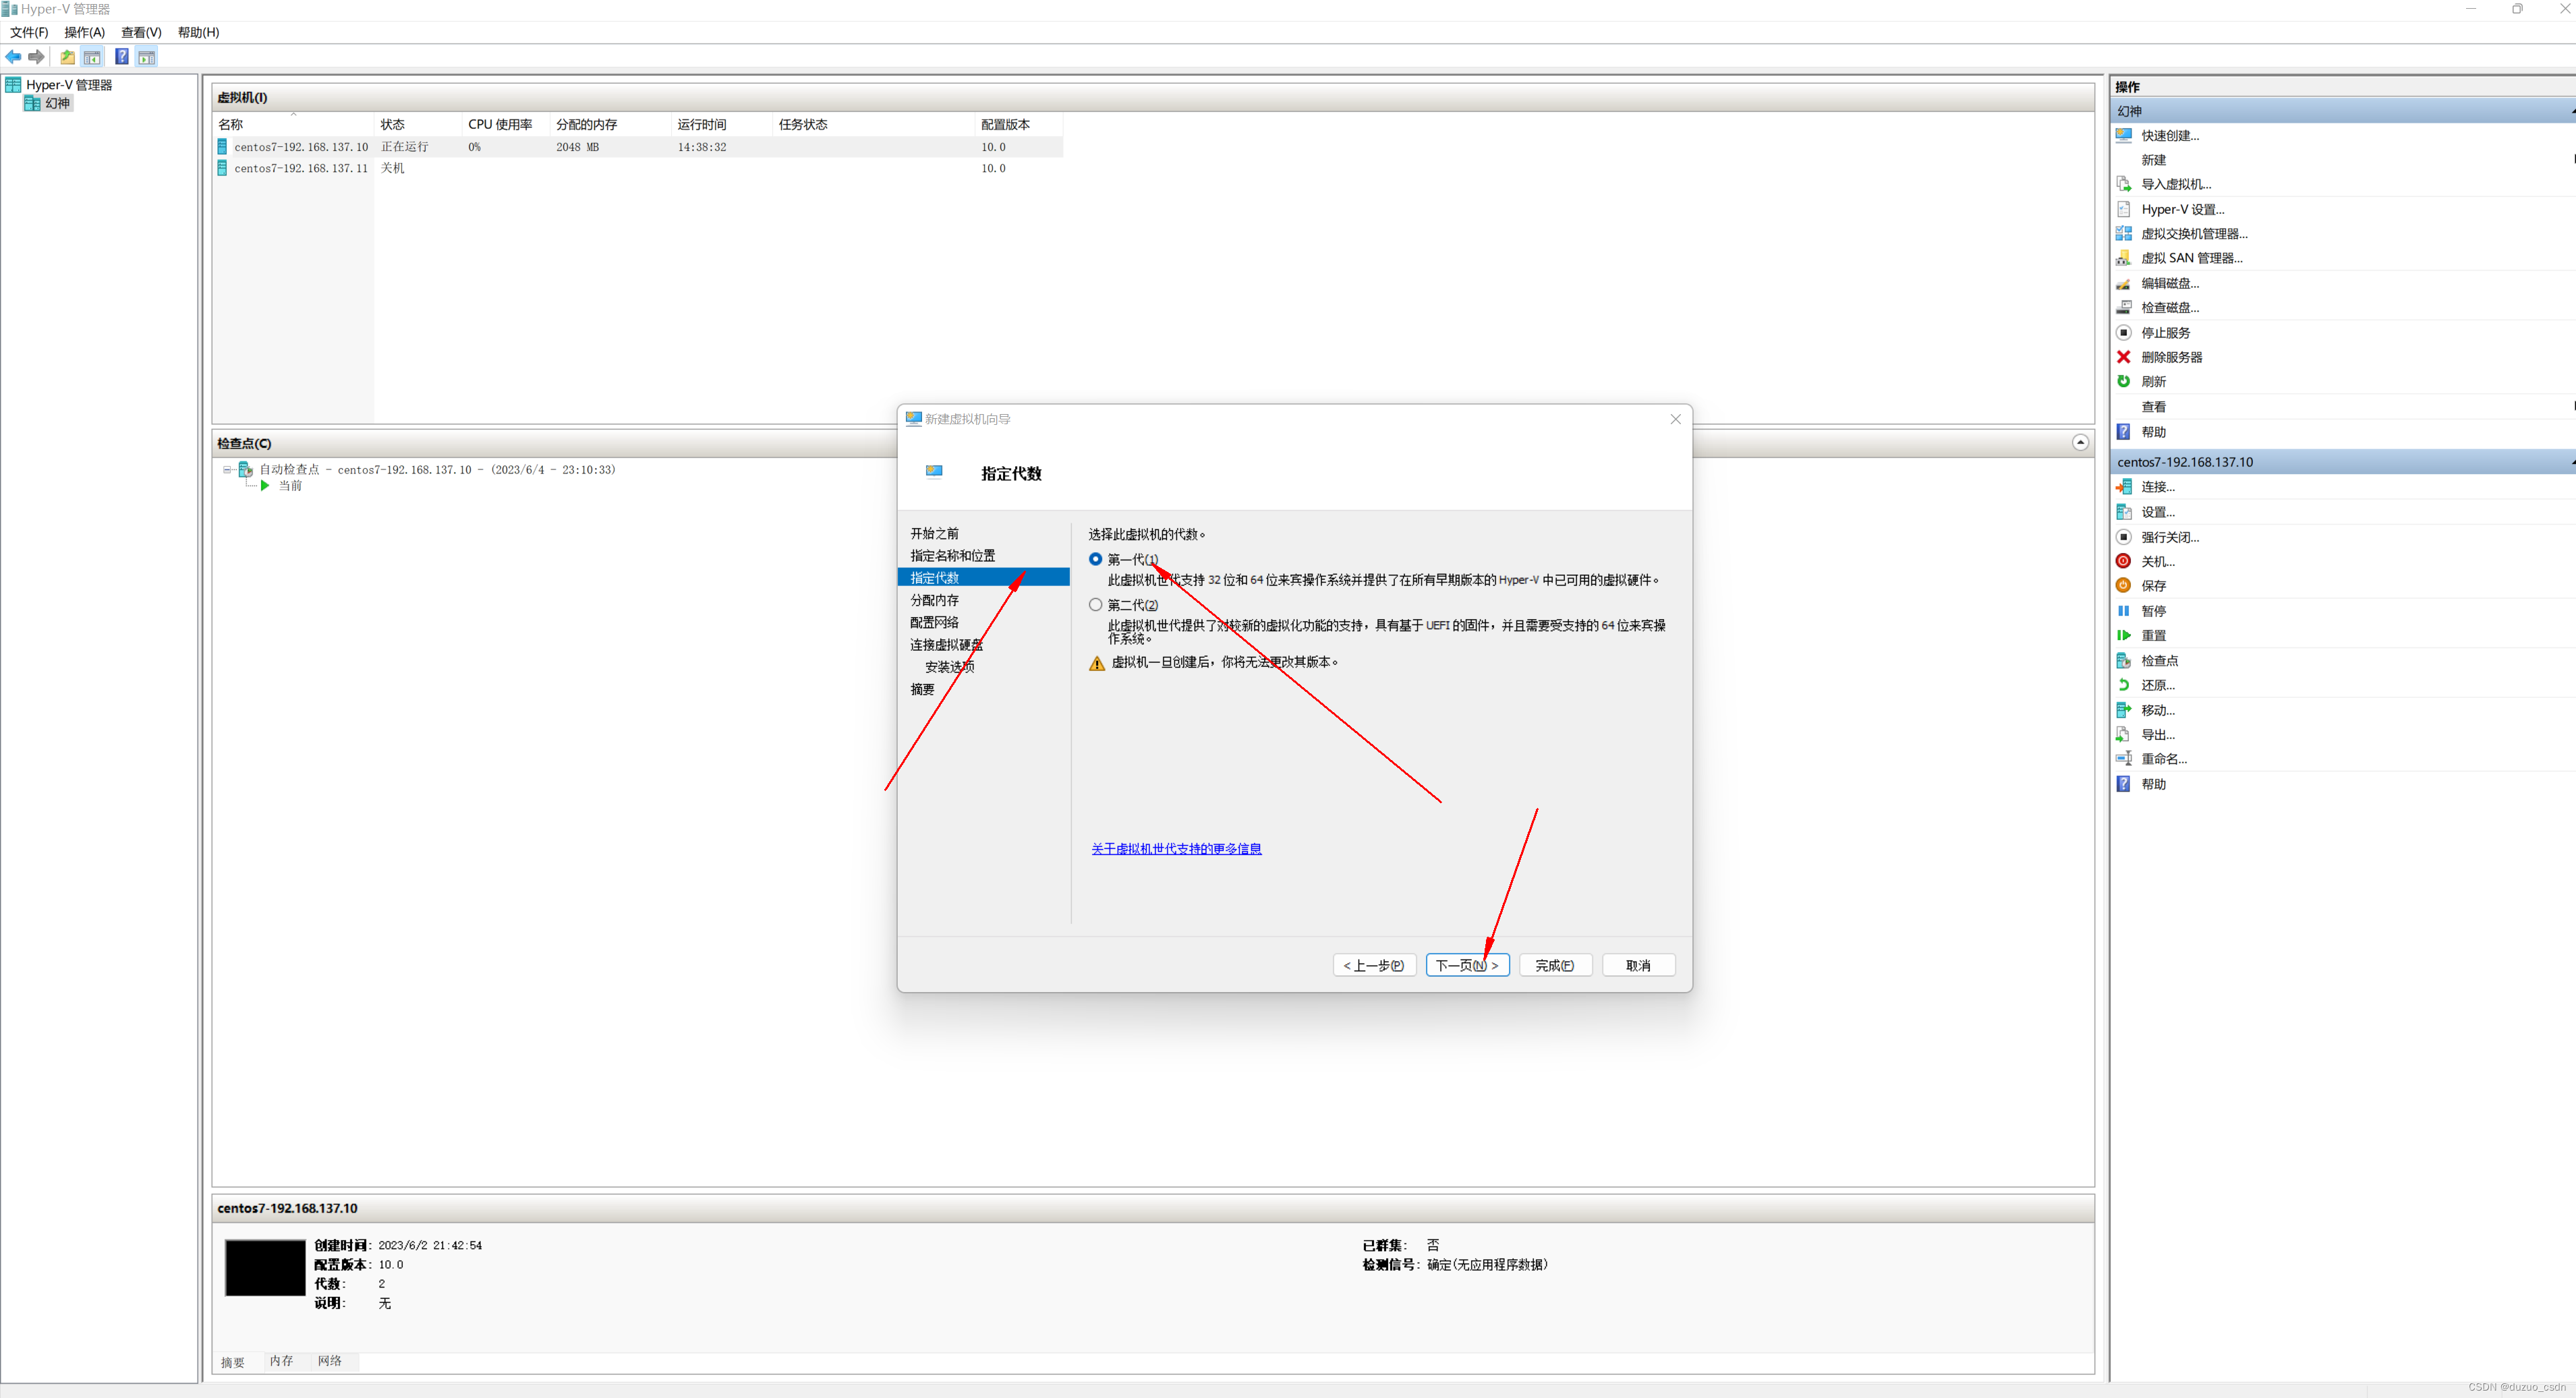Select VM centos7-192.168.137.10 row
Screen dimensions: 2576x1398
pyautogui.click(x=638, y=146)
